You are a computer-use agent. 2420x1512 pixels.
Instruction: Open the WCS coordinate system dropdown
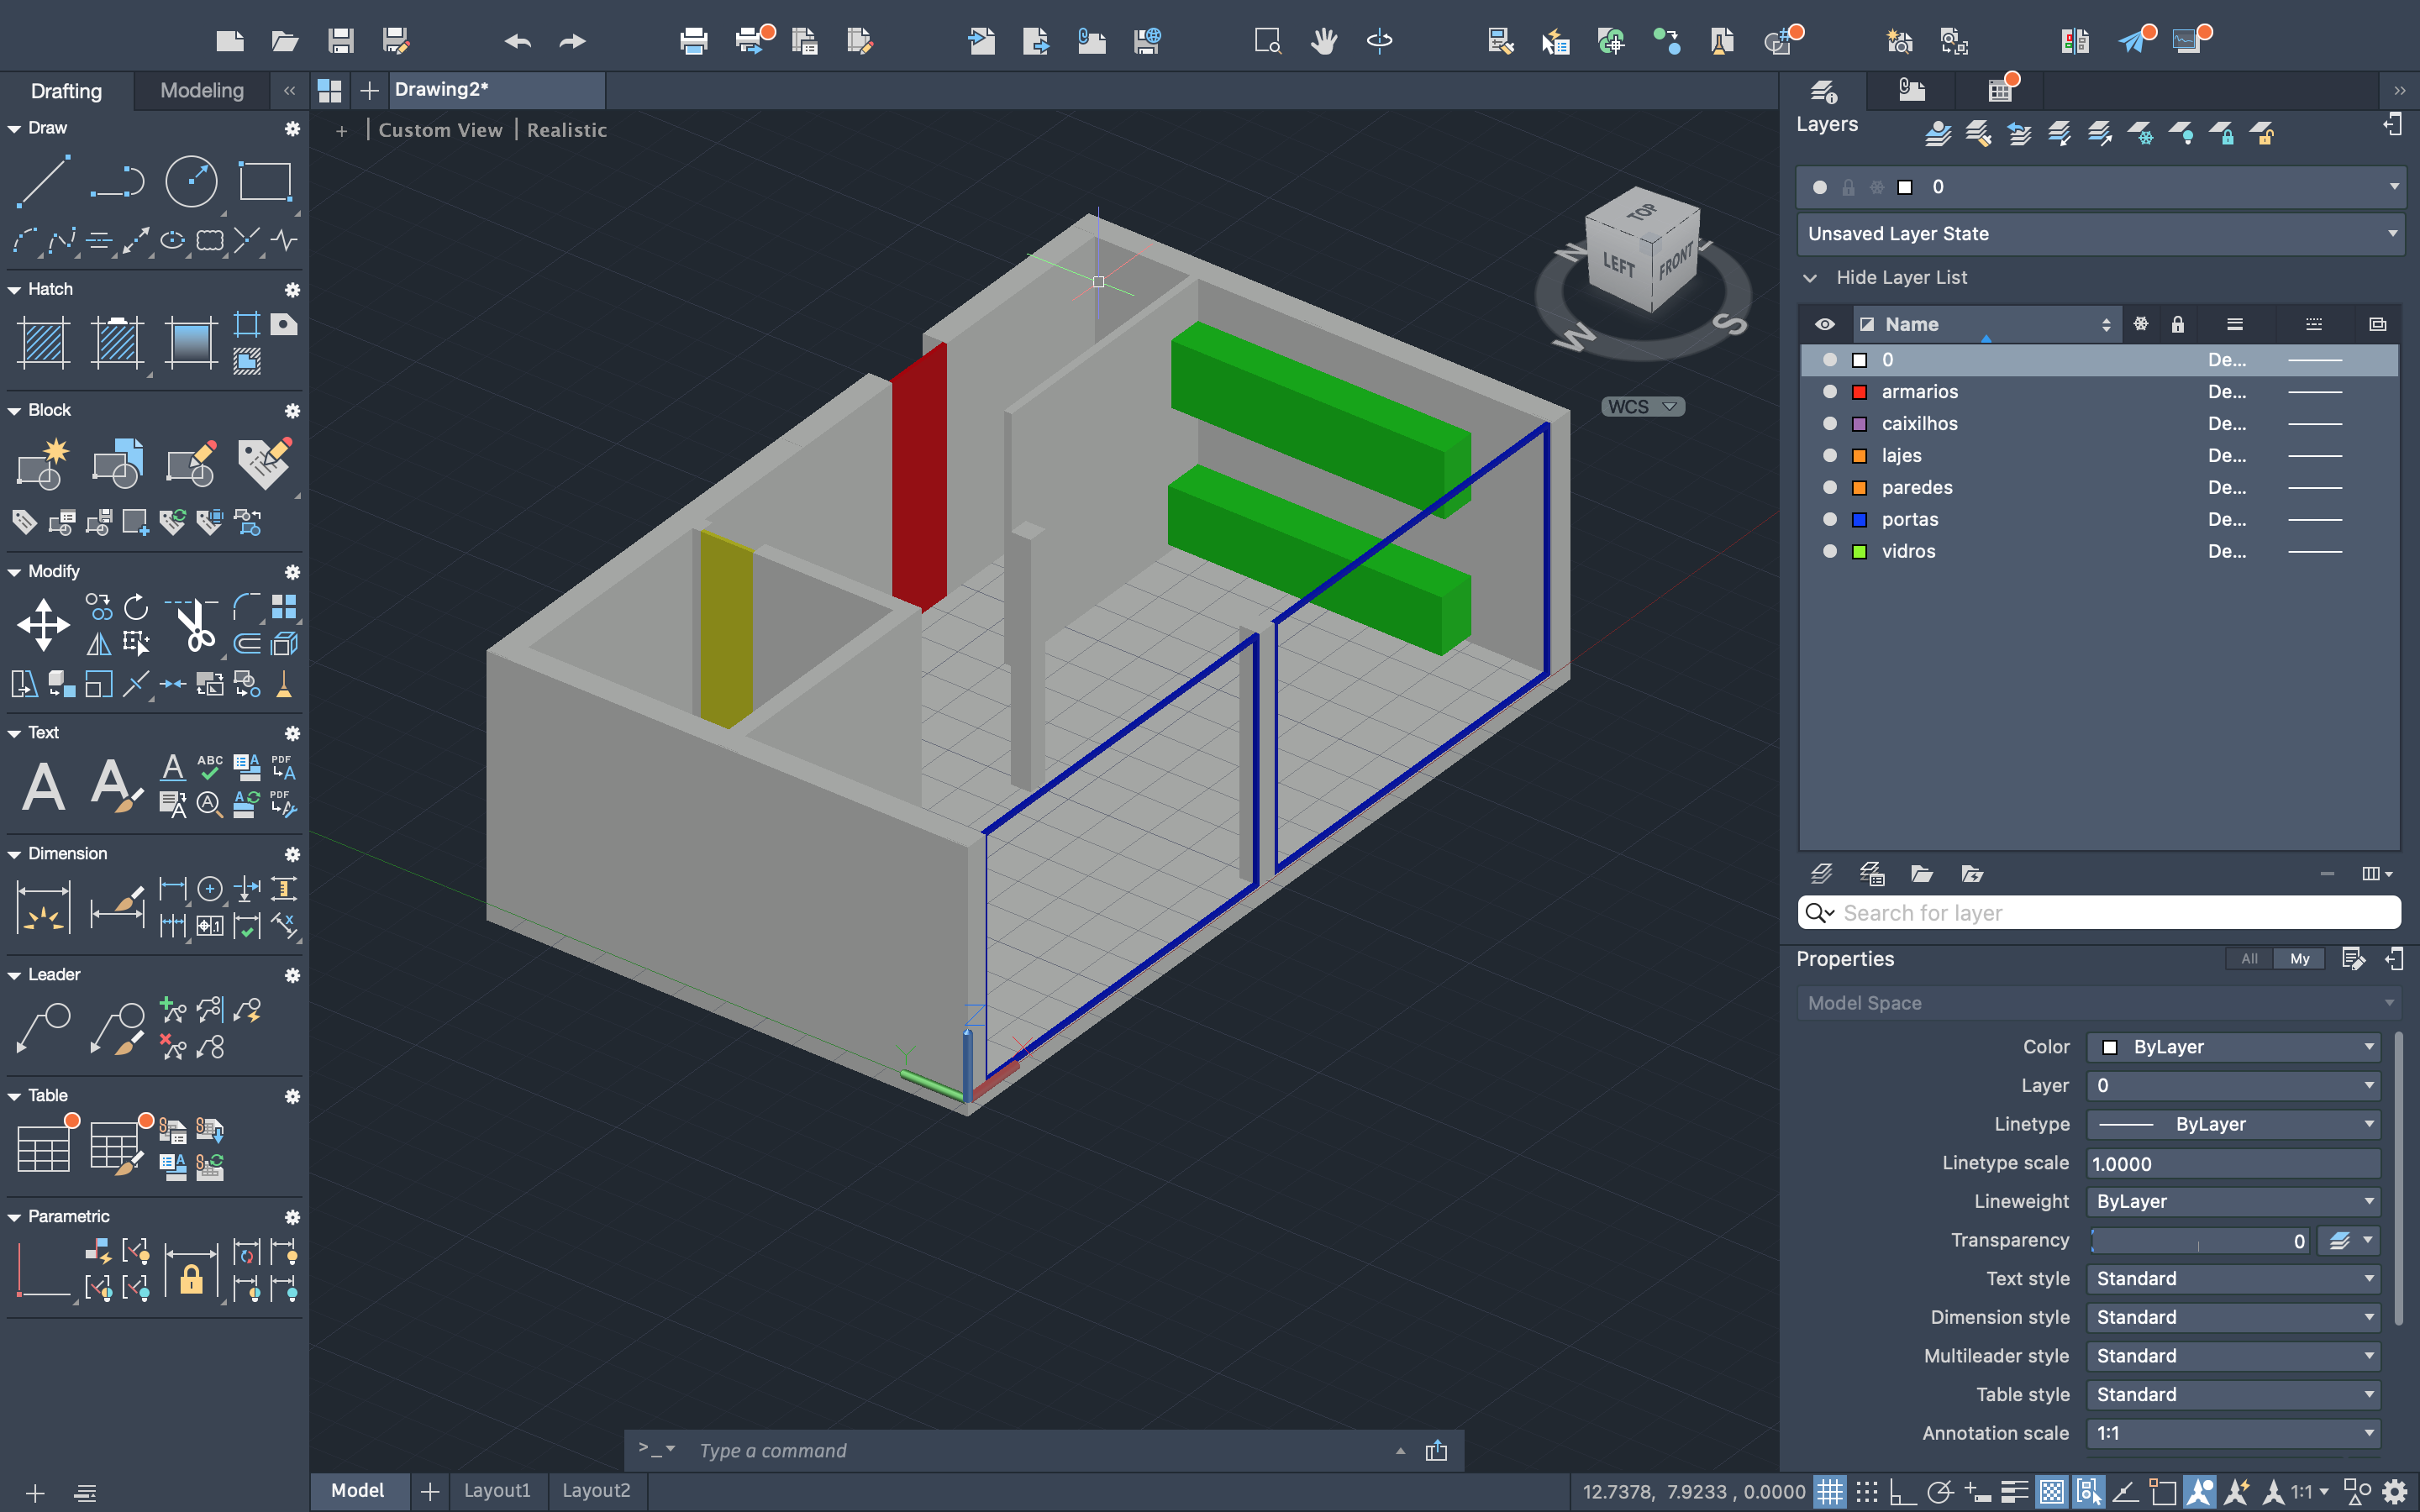(x=1643, y=407)
